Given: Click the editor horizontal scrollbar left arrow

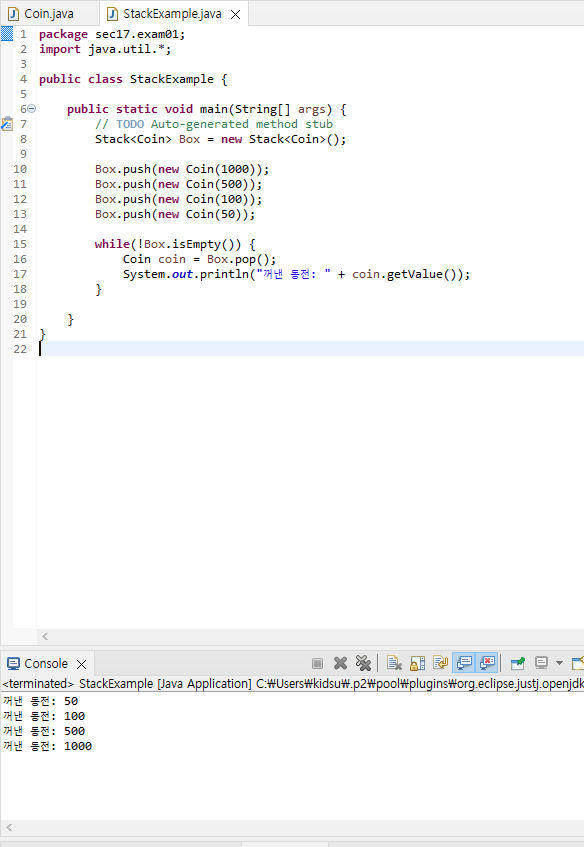Looking at the screenshot, I should (45, 636).
